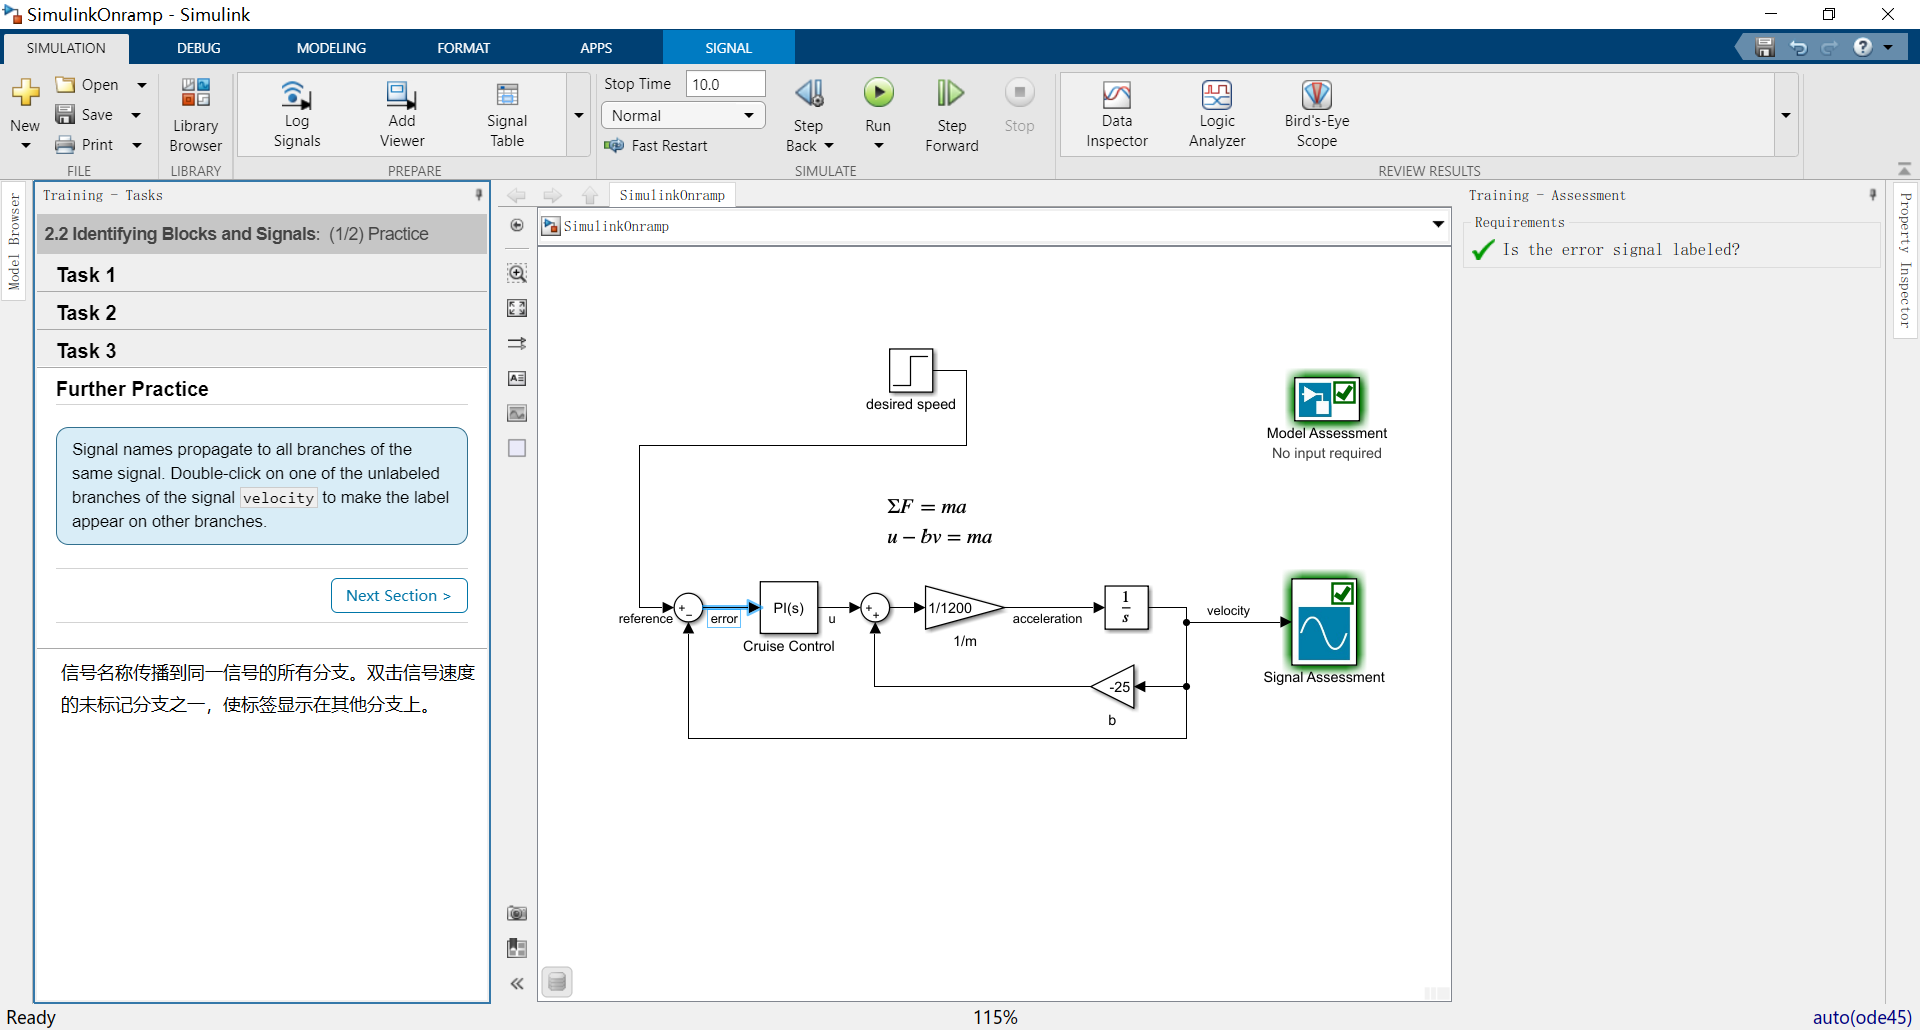1920x1030 pixels.
Task: Pin the Training Assessment panel
Action: click(x=1873, y=195)
